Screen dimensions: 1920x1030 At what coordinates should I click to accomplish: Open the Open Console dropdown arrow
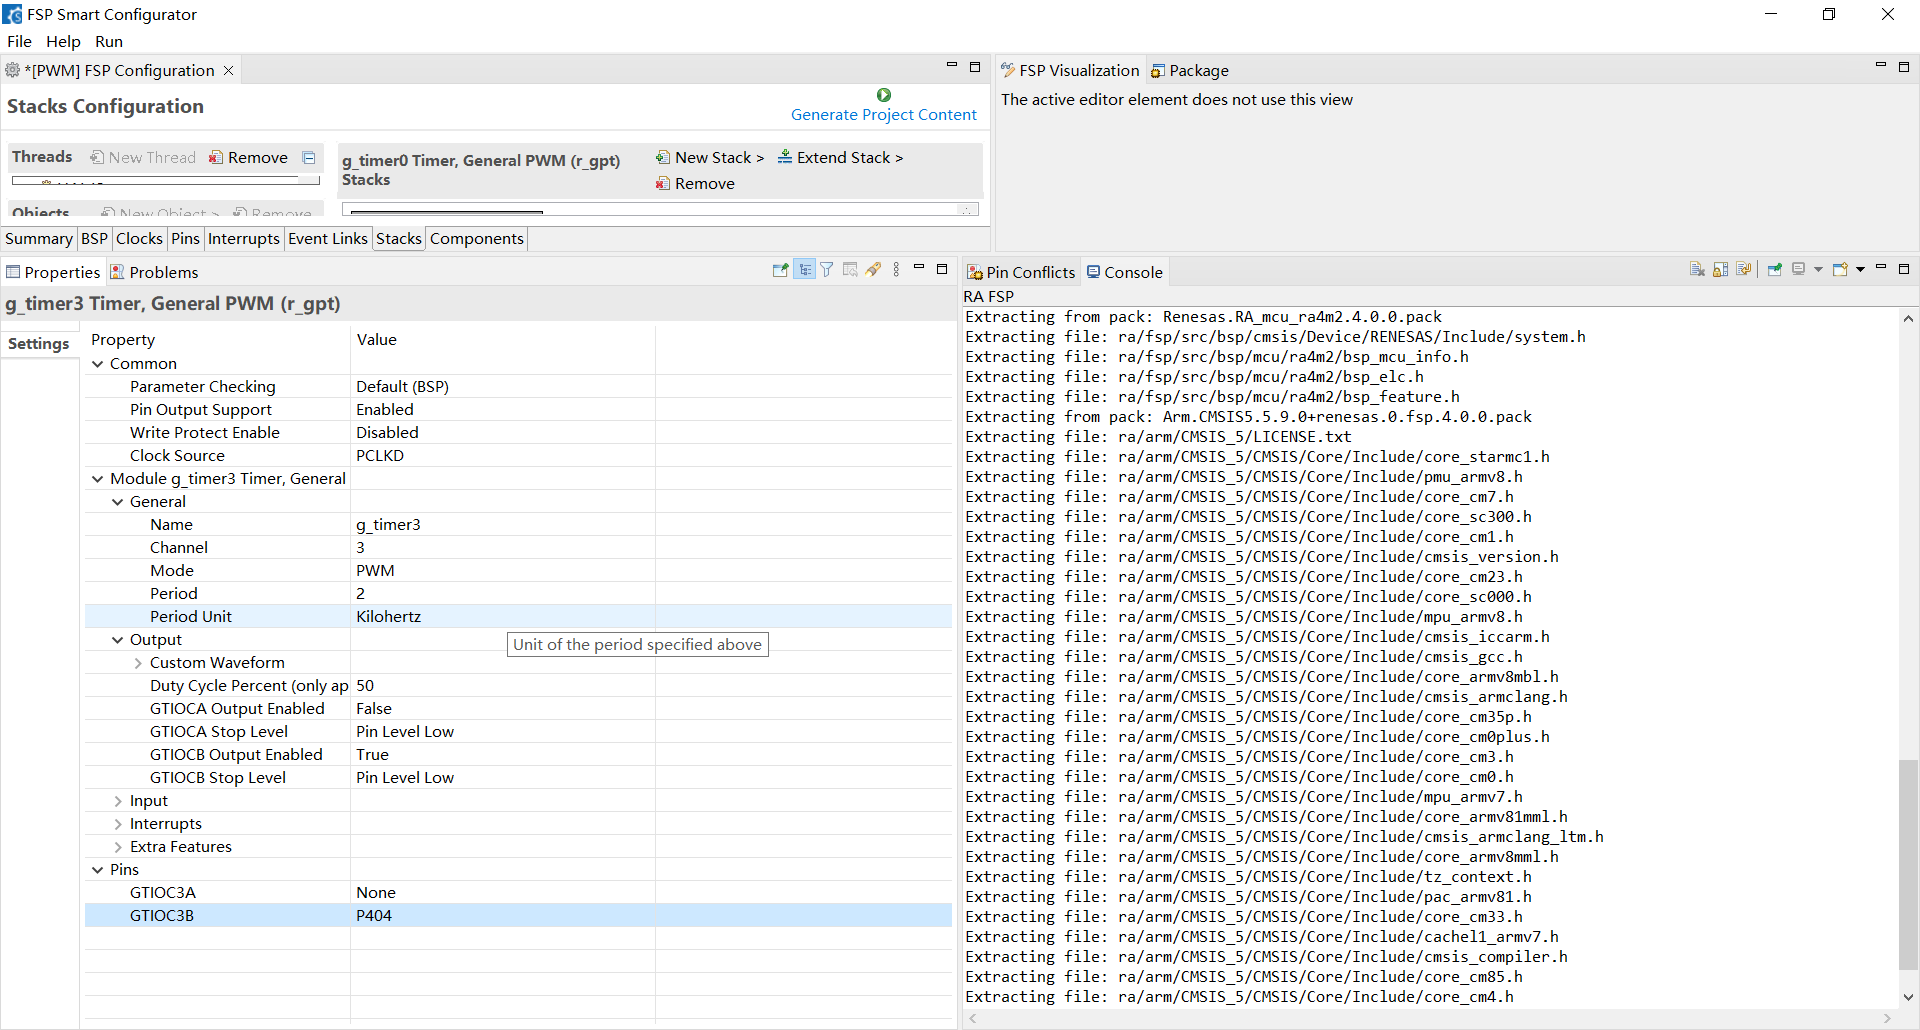[1860, 270]
